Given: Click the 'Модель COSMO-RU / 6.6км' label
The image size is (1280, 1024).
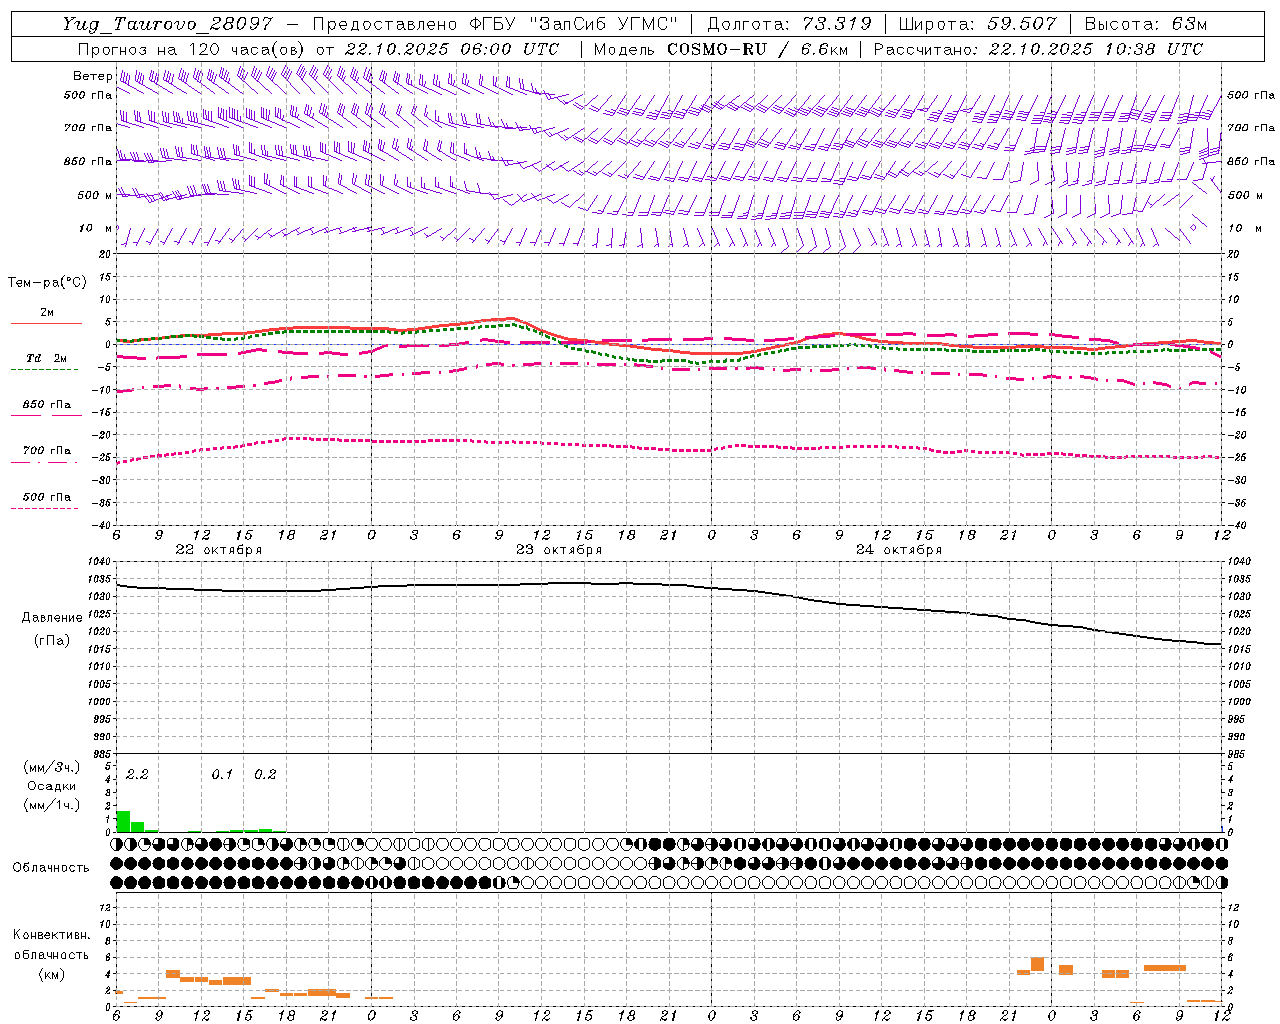Looking at the screenshot, I should pos(721,49).
